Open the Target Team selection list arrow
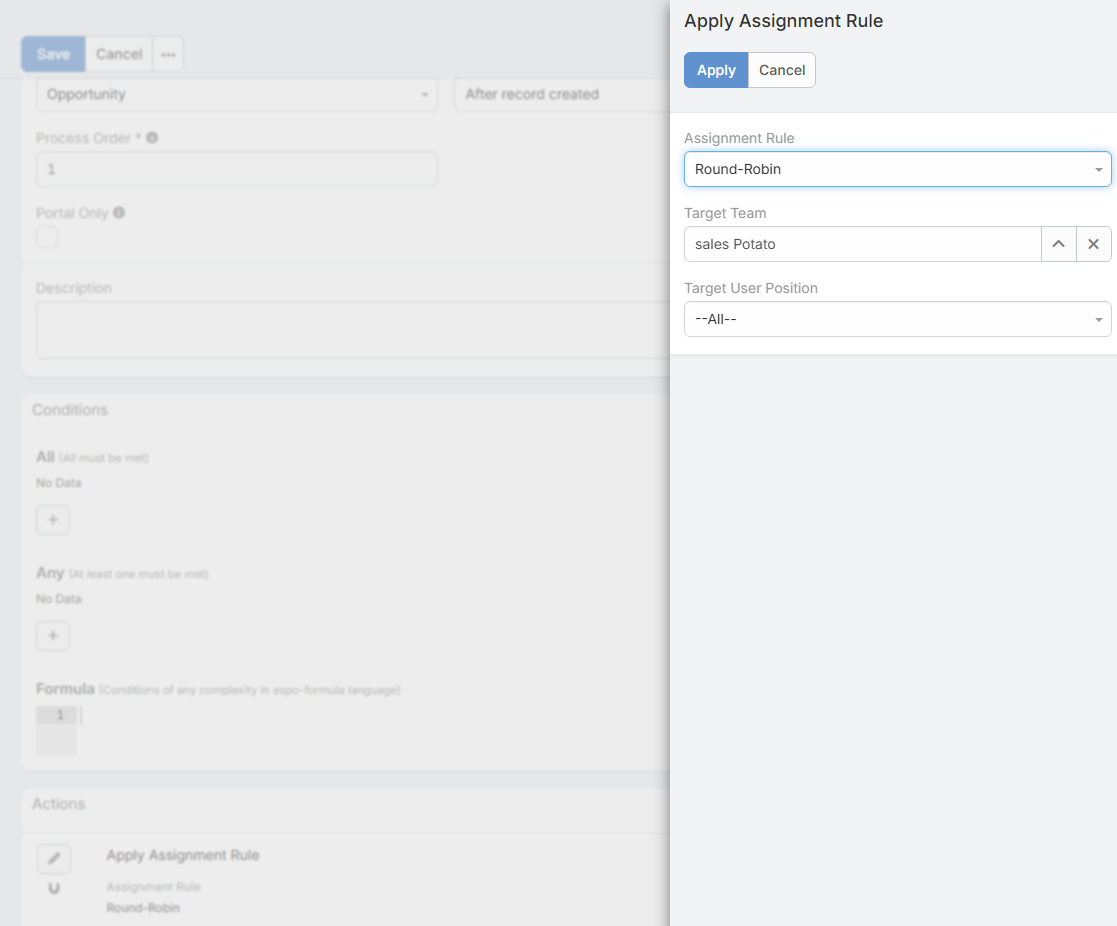Image resolution: width=1117 pixels, height=926 pixels. point(1058,244)
